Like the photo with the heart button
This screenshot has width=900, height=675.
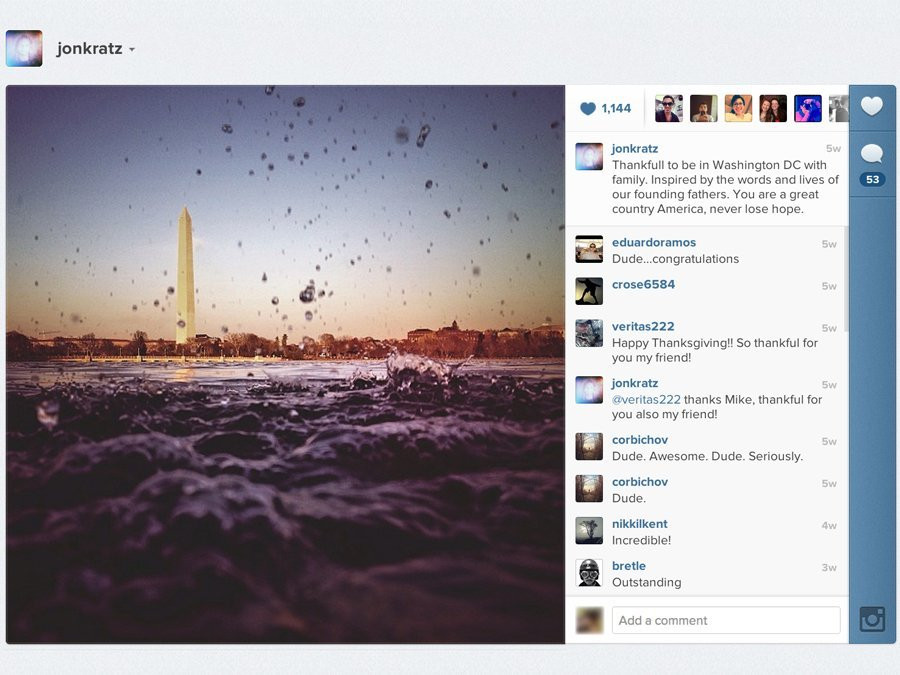872,107
